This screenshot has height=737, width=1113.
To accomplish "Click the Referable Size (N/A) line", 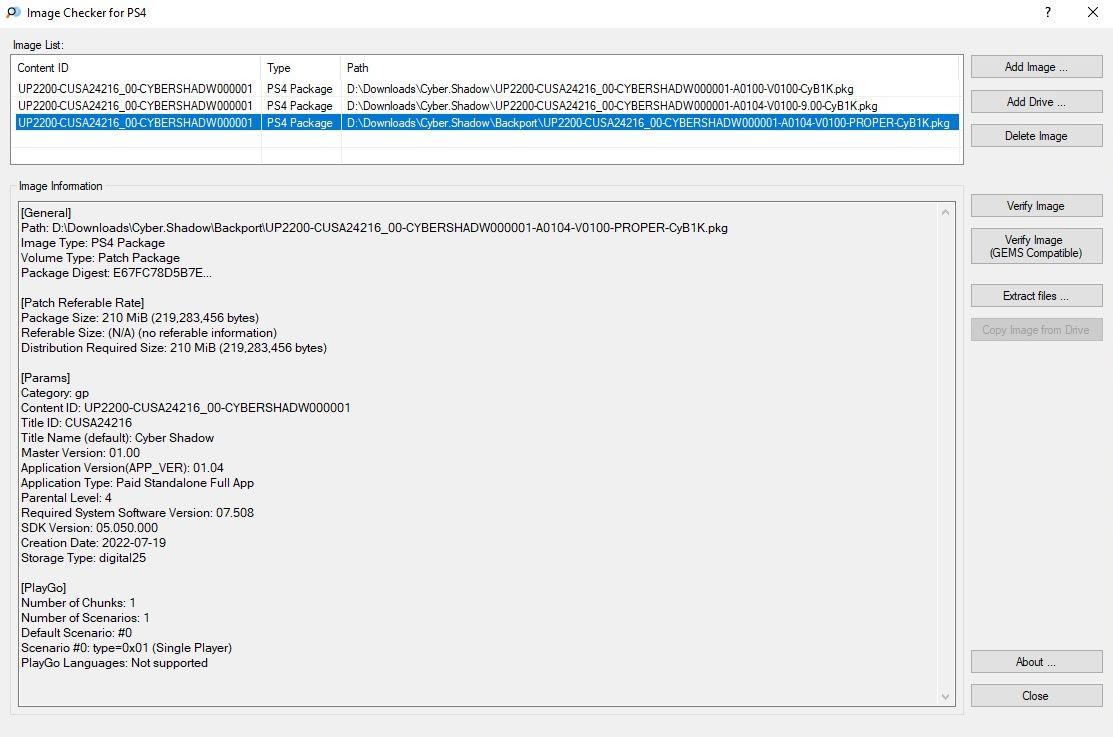I will tap(149, 333).
